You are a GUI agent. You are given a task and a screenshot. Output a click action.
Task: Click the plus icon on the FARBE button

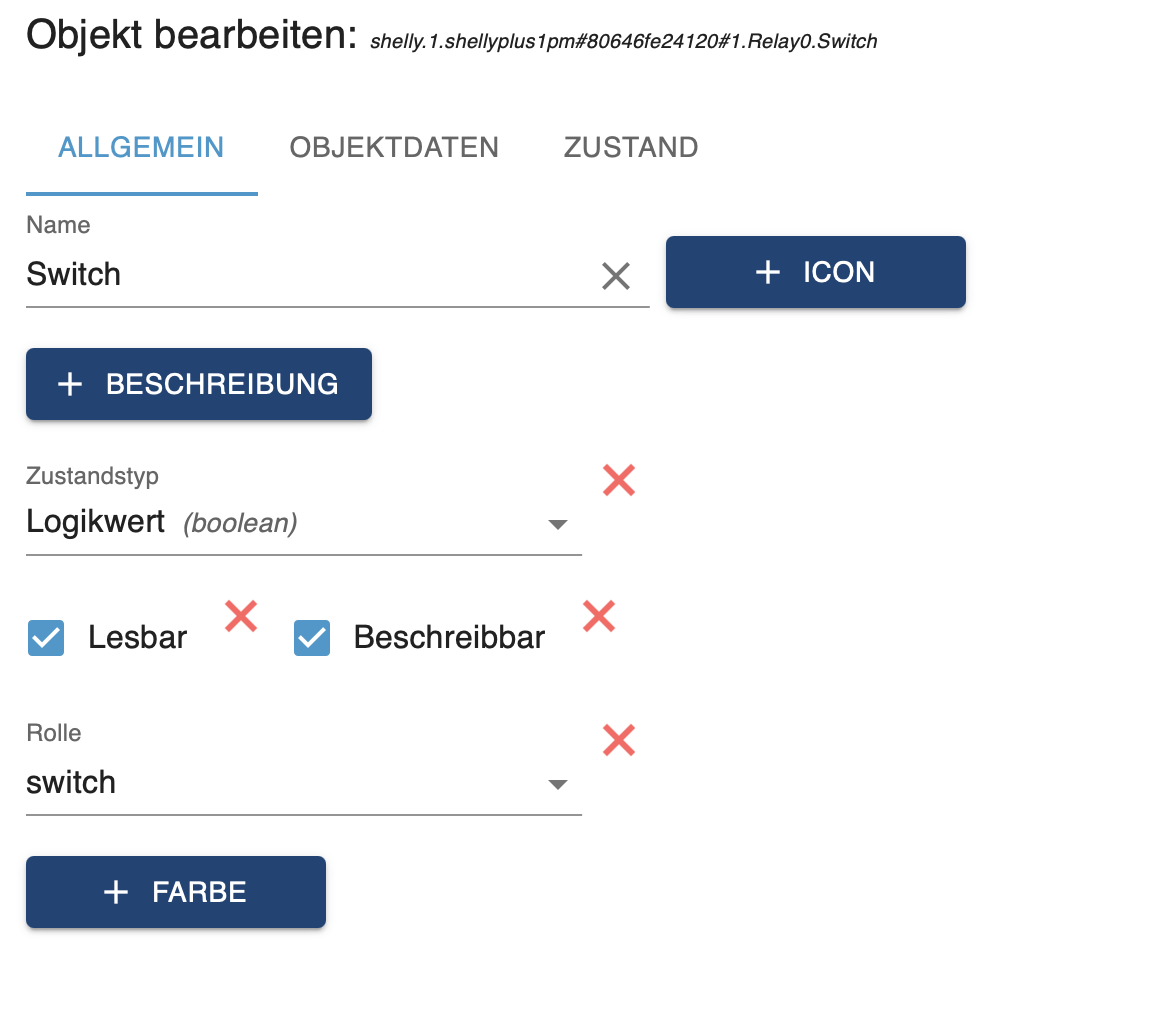[116, 892]
